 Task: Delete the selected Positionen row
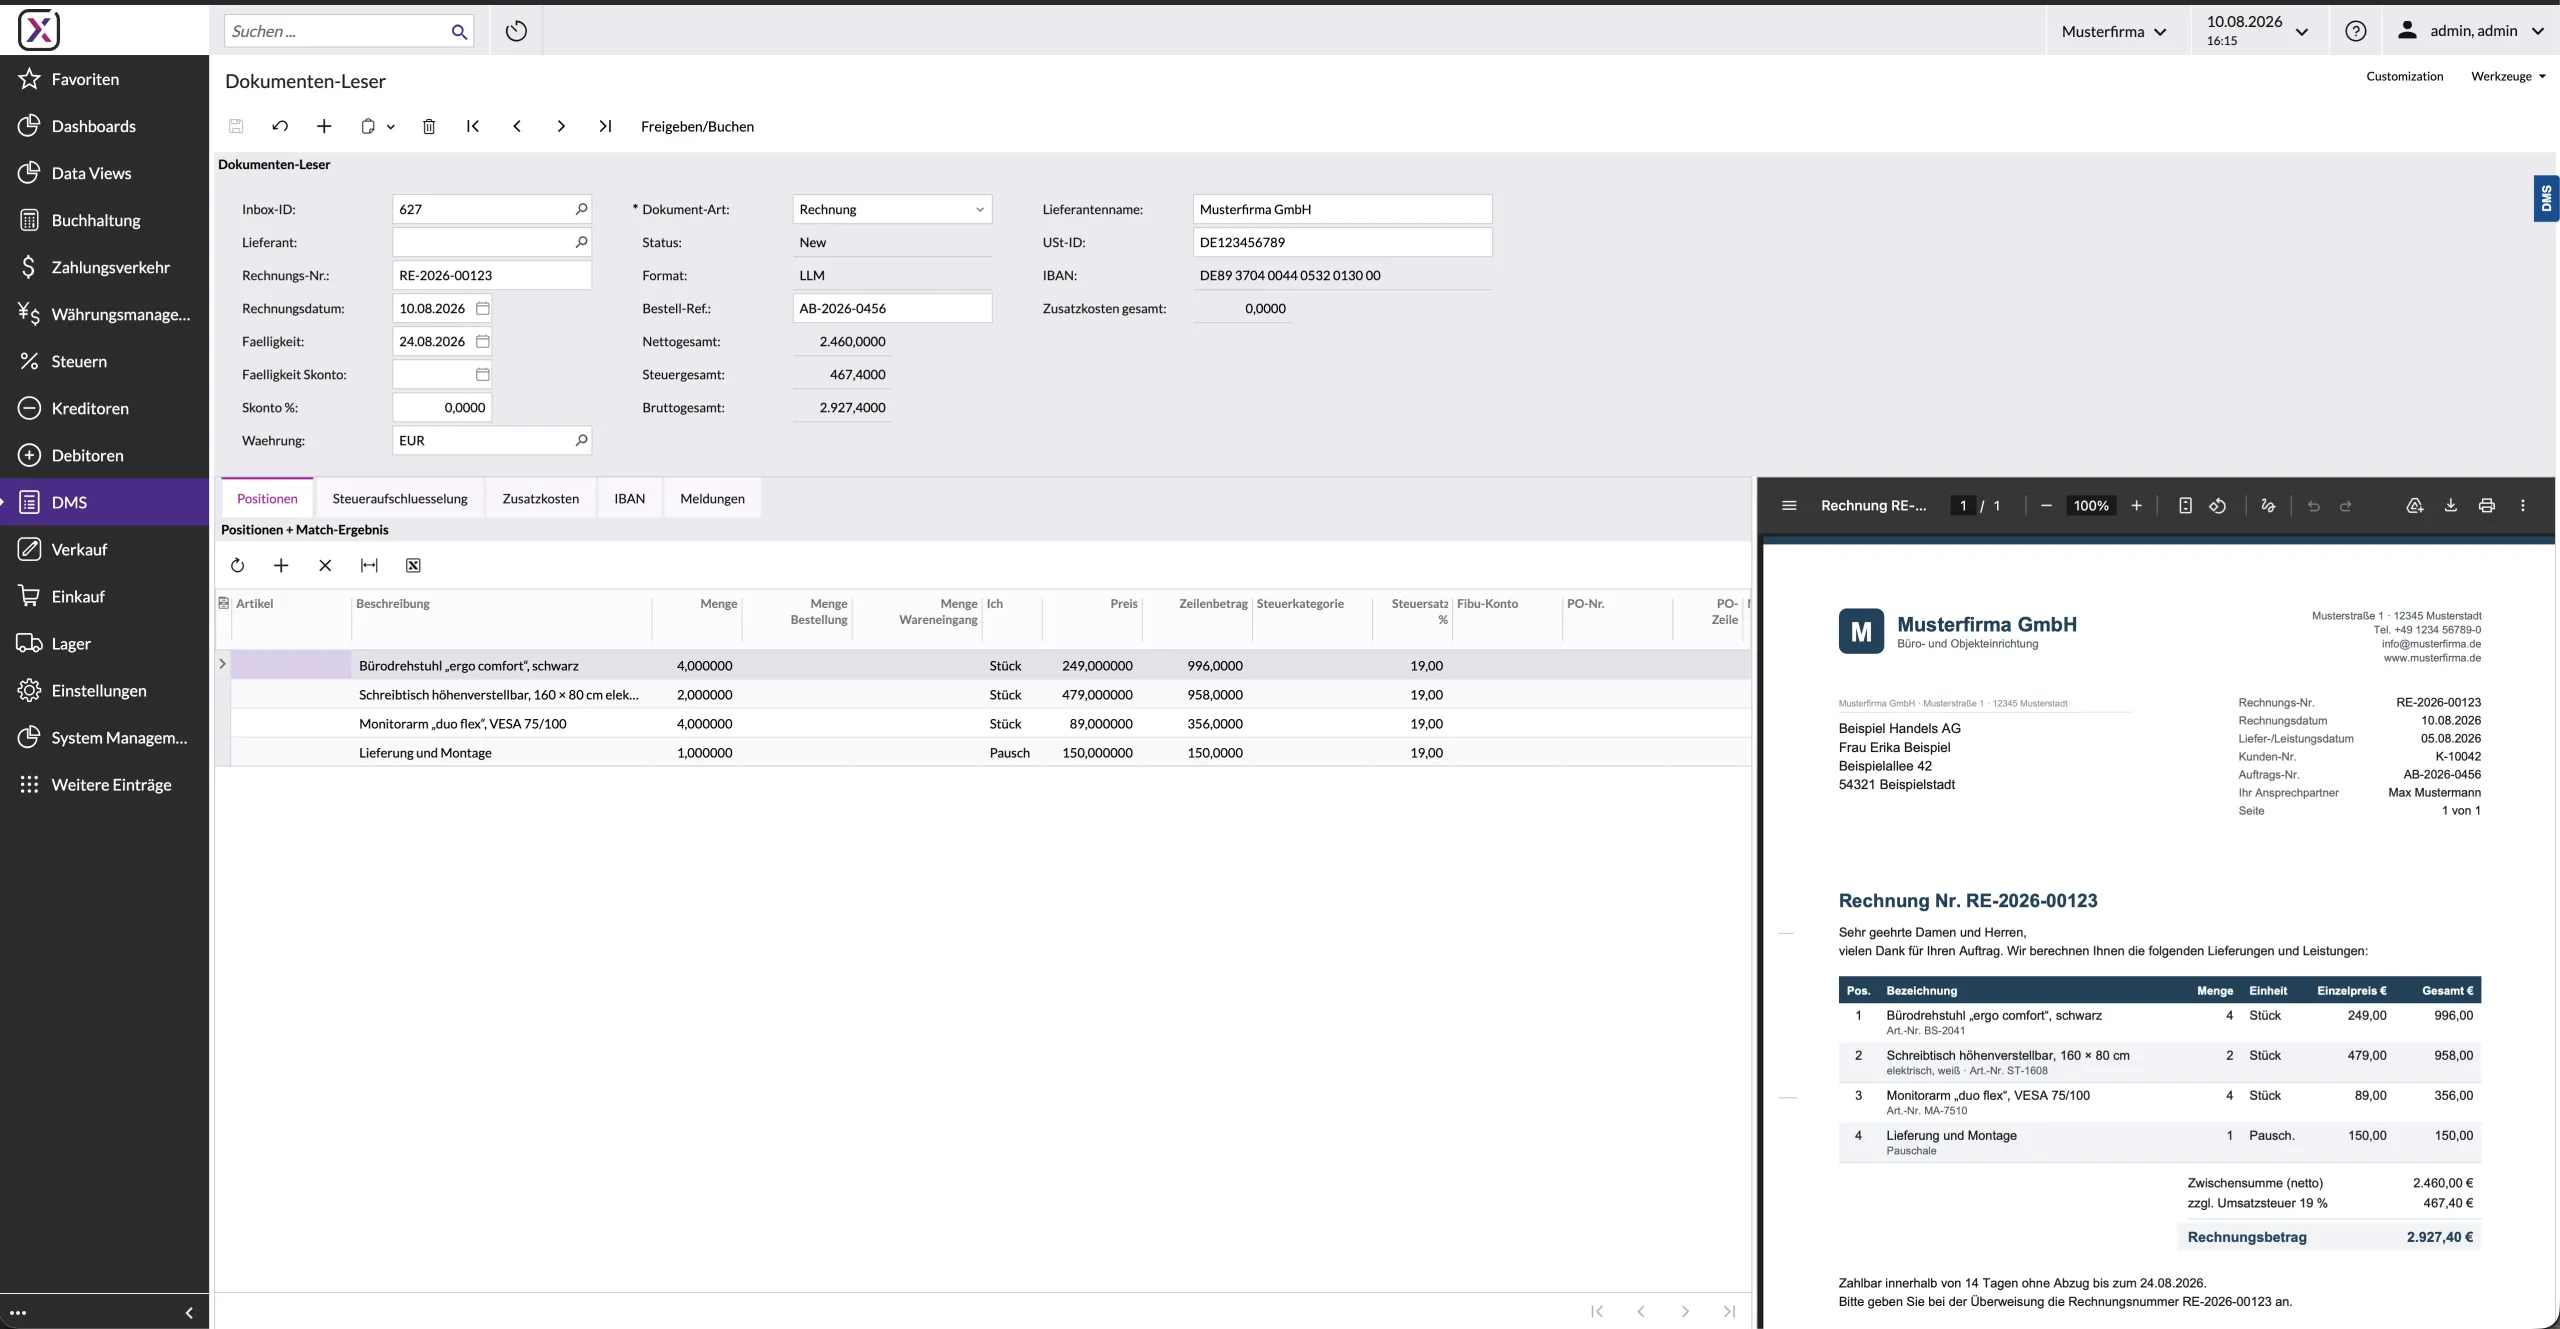(x=325, y=565)
